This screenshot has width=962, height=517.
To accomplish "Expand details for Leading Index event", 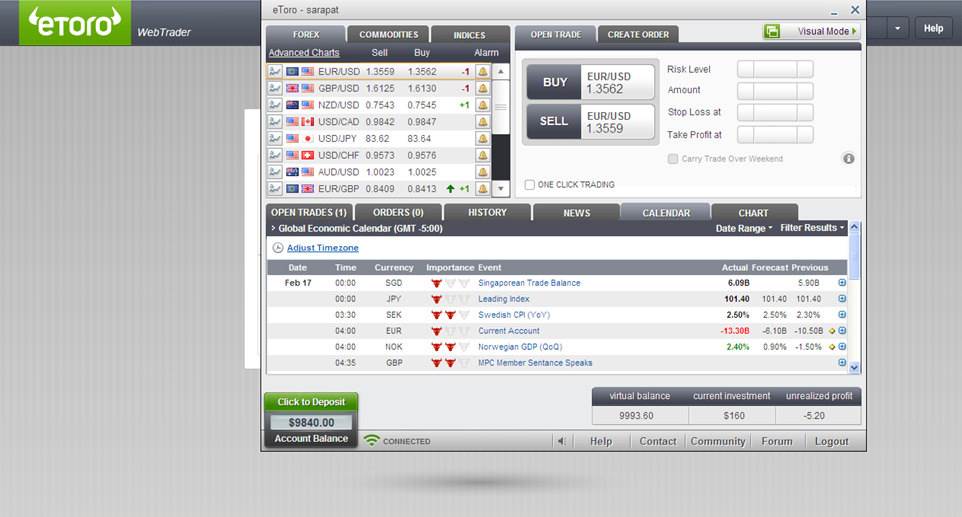I will point(842,299).
